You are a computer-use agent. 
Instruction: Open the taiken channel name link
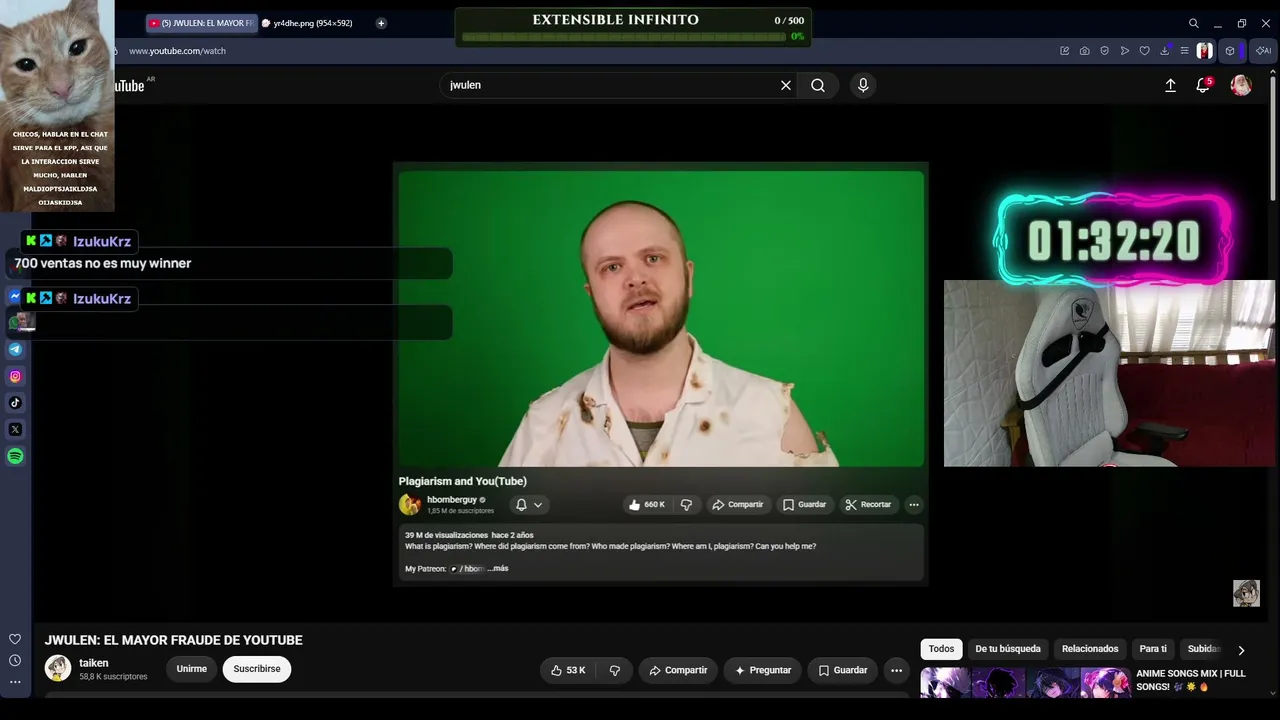(94, 663)
